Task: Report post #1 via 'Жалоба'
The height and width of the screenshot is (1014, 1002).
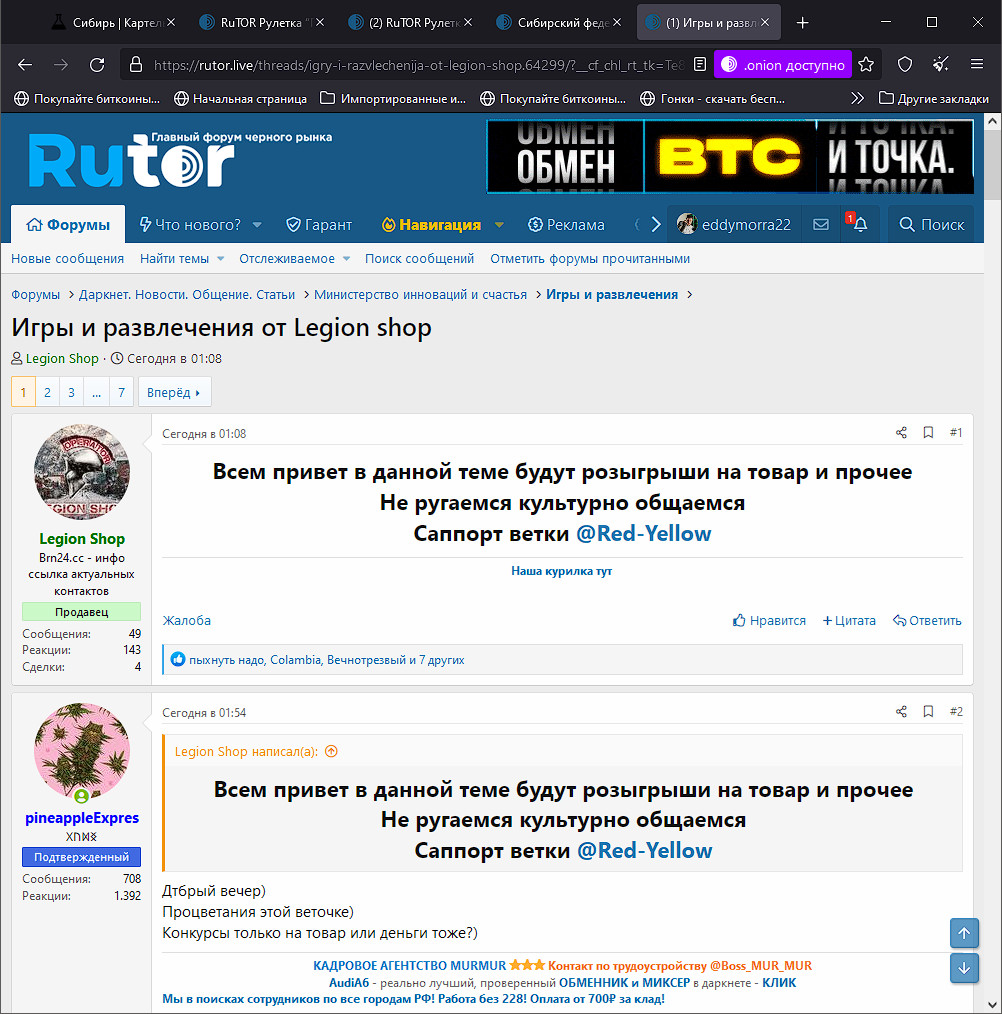Action: coord(186,621)
